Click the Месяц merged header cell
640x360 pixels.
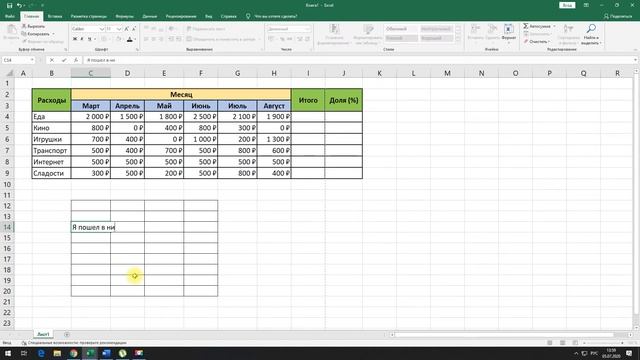tap(181, 94)
